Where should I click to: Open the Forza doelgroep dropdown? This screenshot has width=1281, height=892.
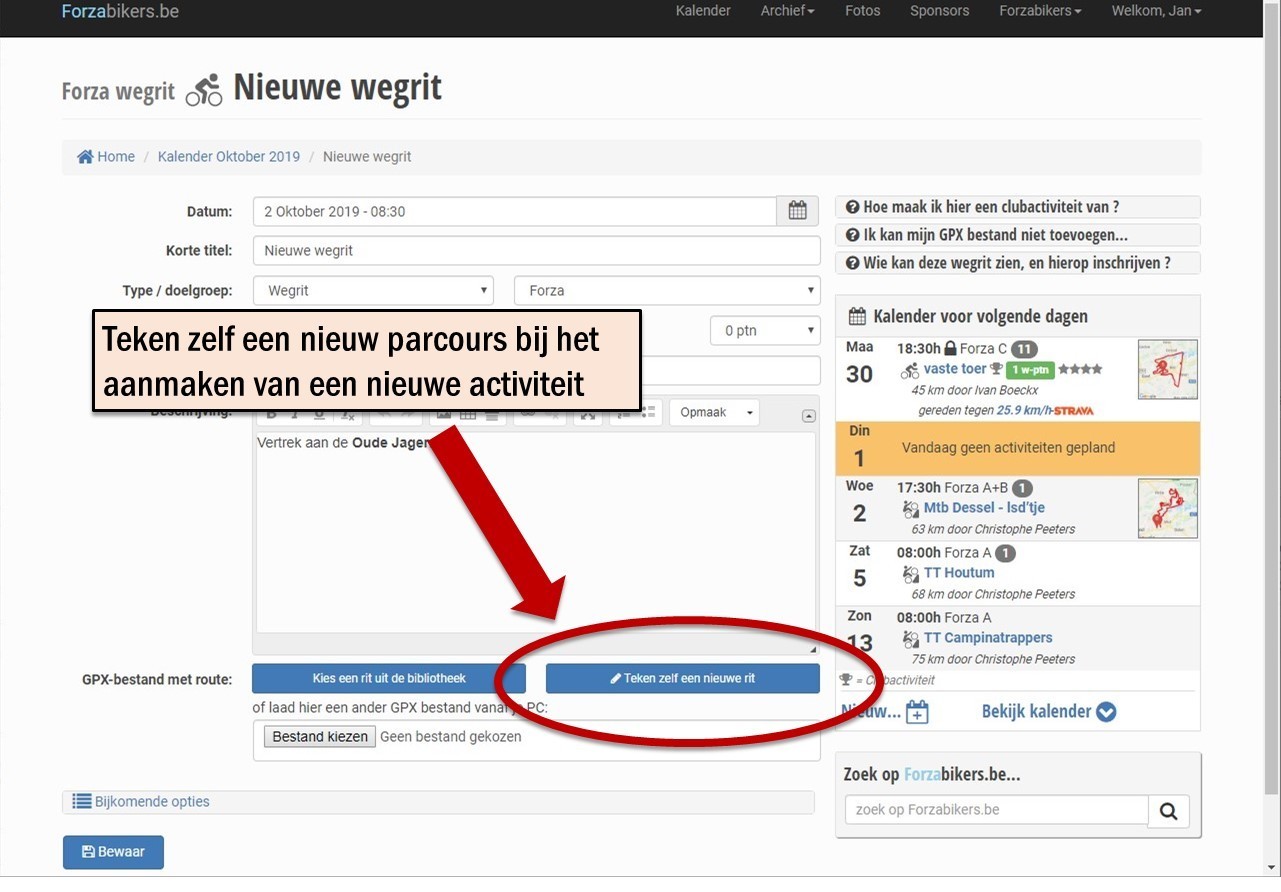tap(667, 291)
